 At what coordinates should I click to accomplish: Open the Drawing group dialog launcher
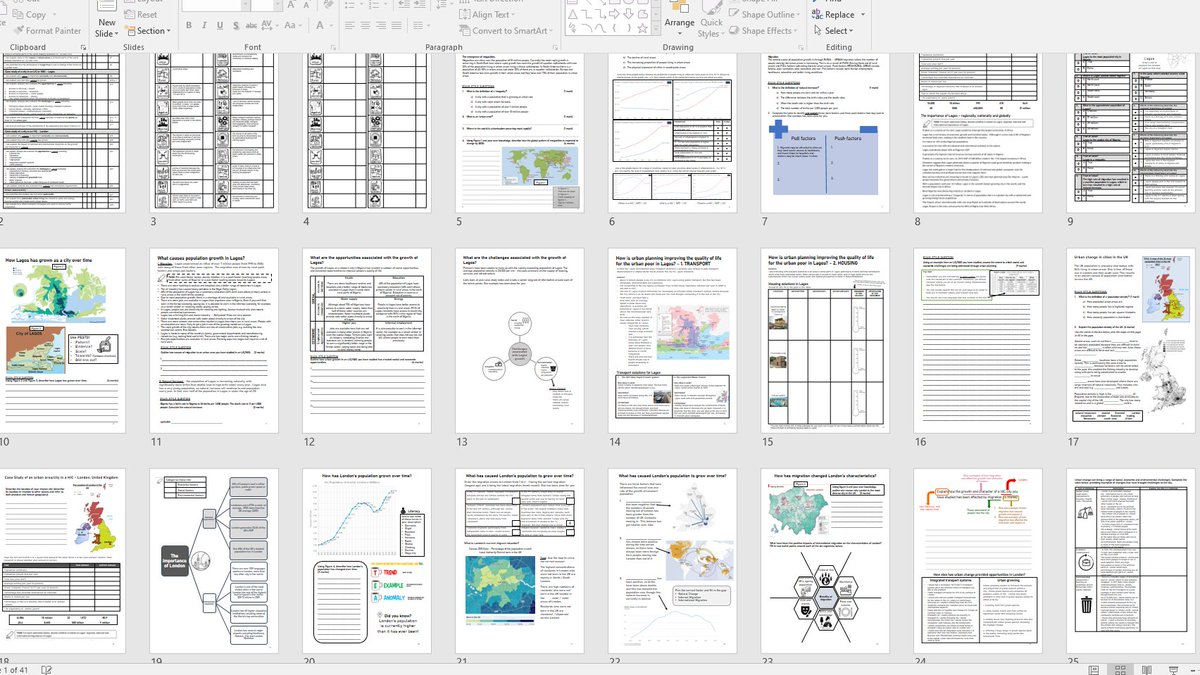pyautogui.click(x=801, y=47)
